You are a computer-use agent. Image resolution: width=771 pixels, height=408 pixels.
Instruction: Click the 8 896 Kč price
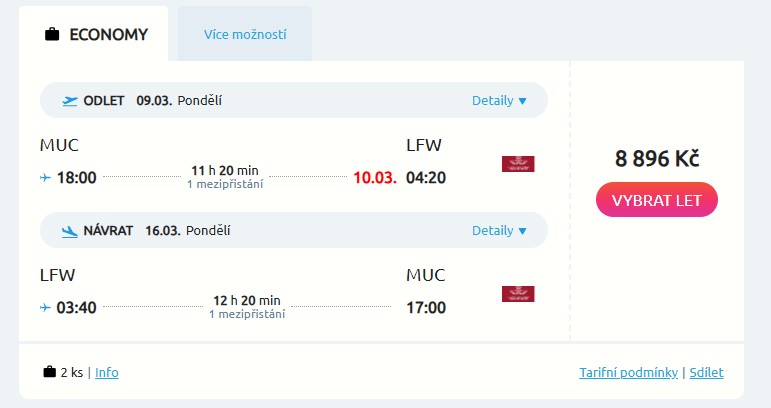(x=656, y=159)
